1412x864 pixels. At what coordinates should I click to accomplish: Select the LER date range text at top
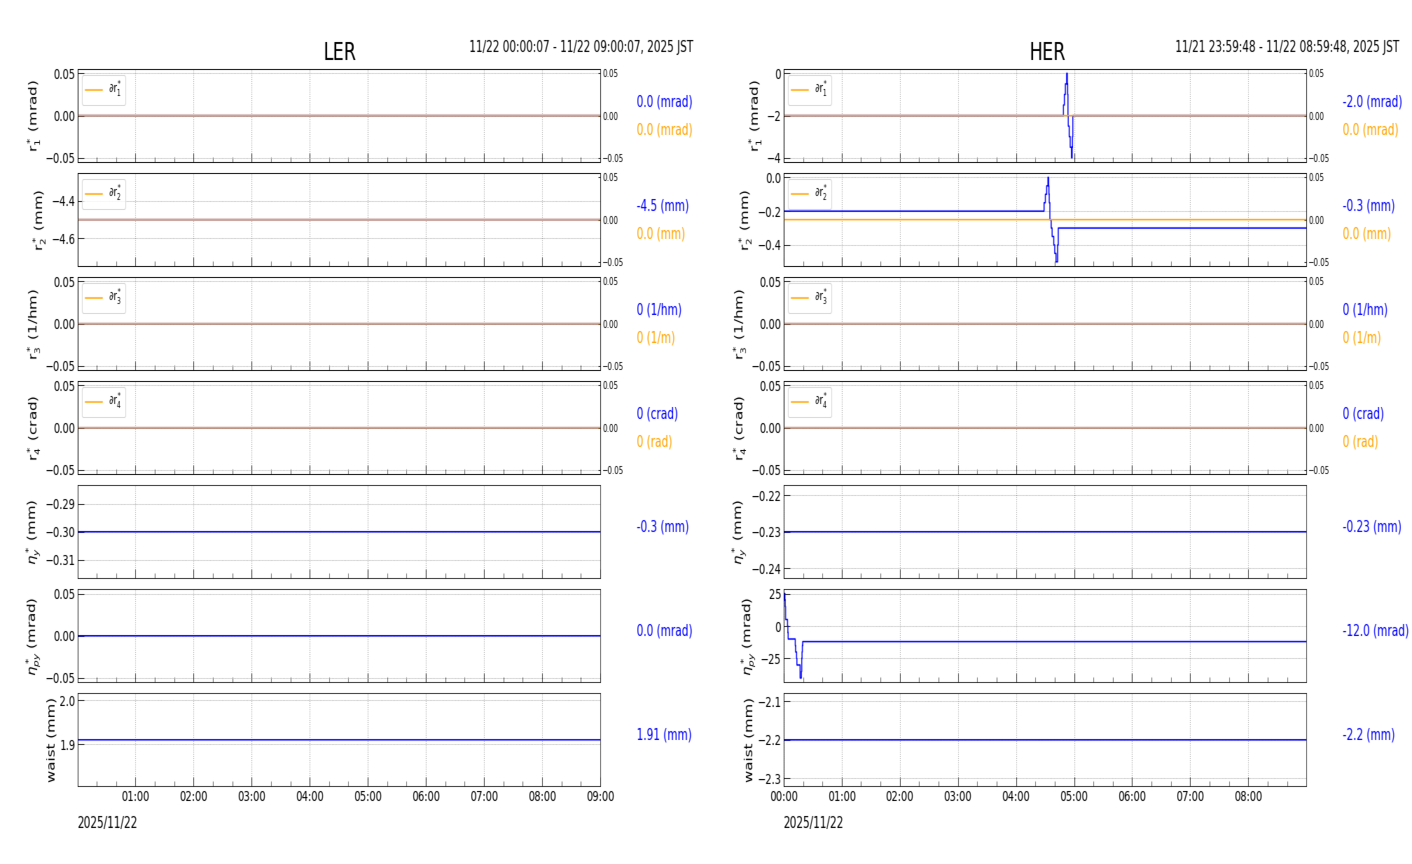581,47
